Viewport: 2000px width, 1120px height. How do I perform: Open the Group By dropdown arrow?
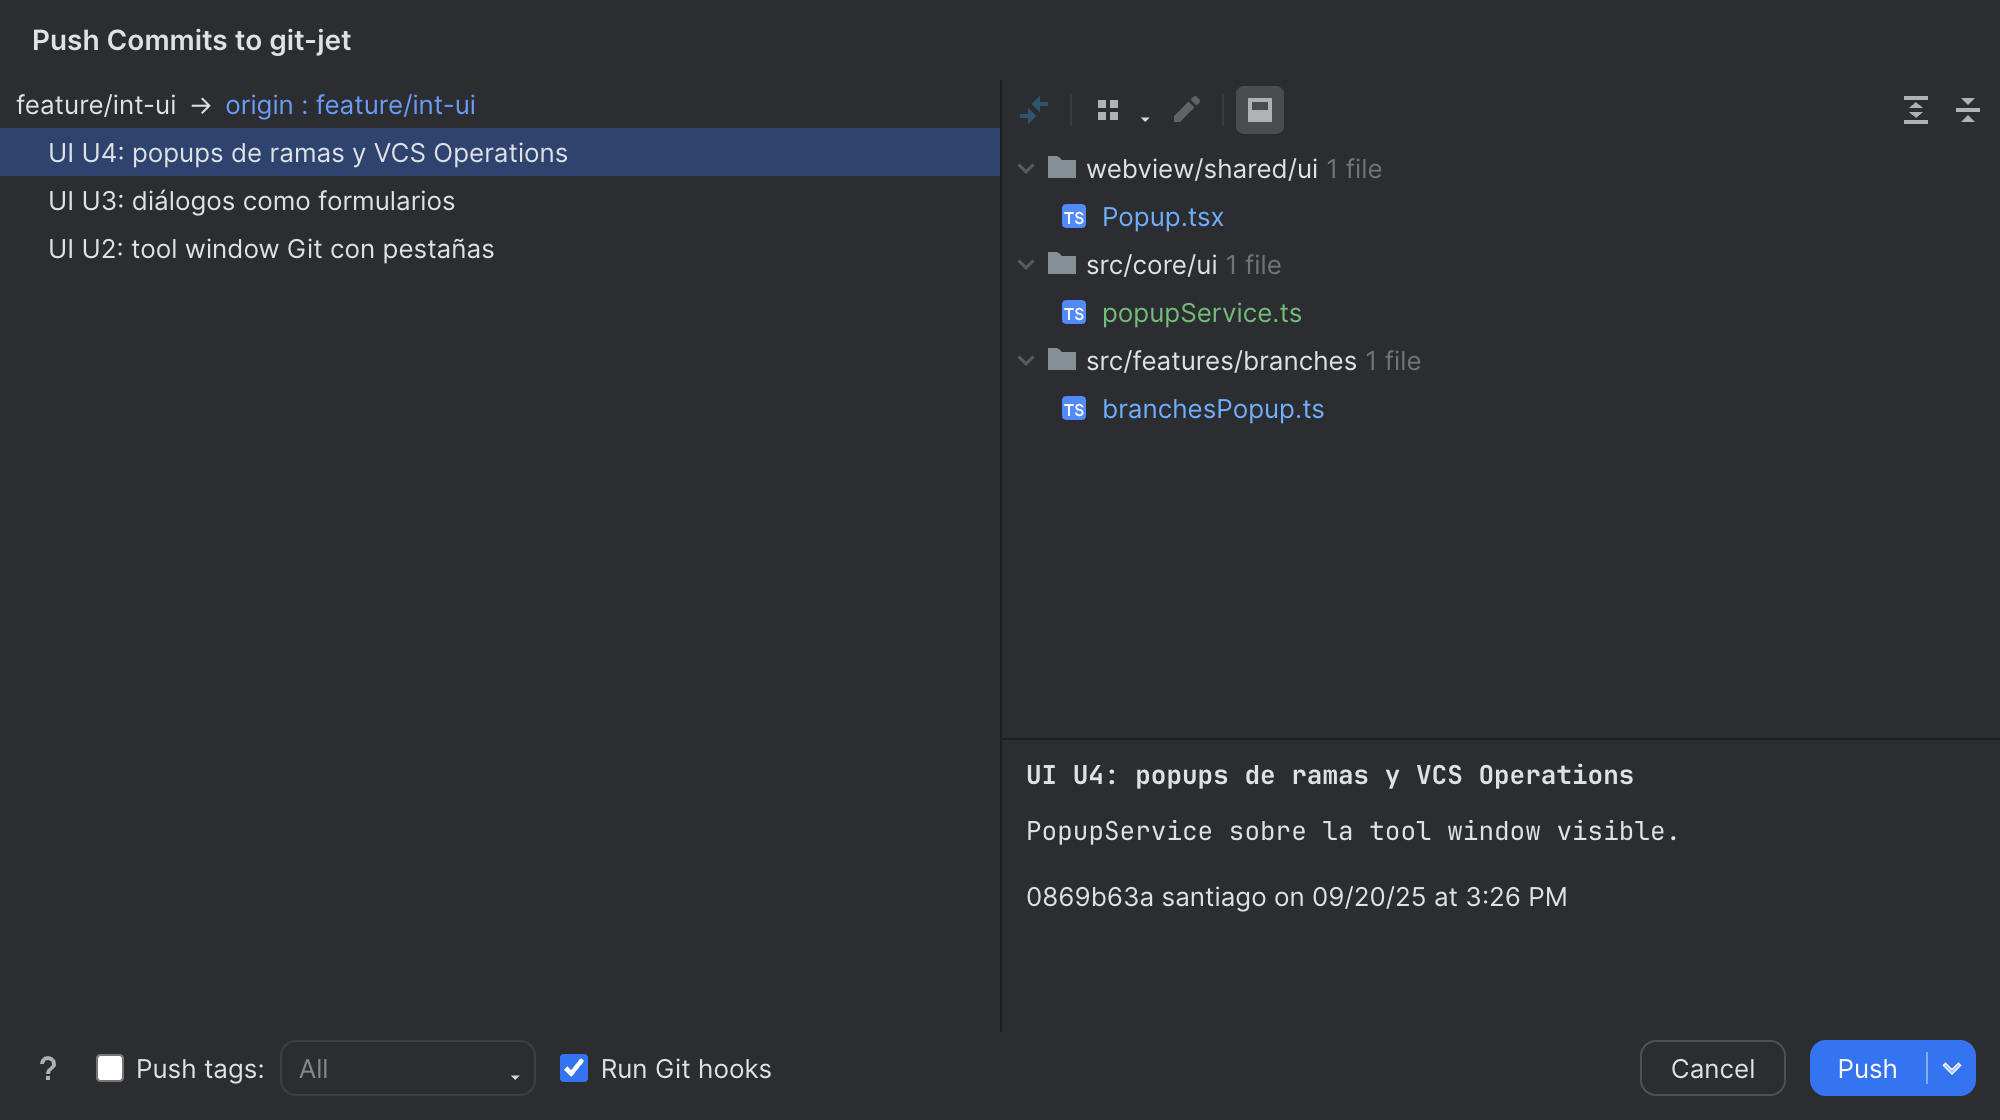point(1145,118)
